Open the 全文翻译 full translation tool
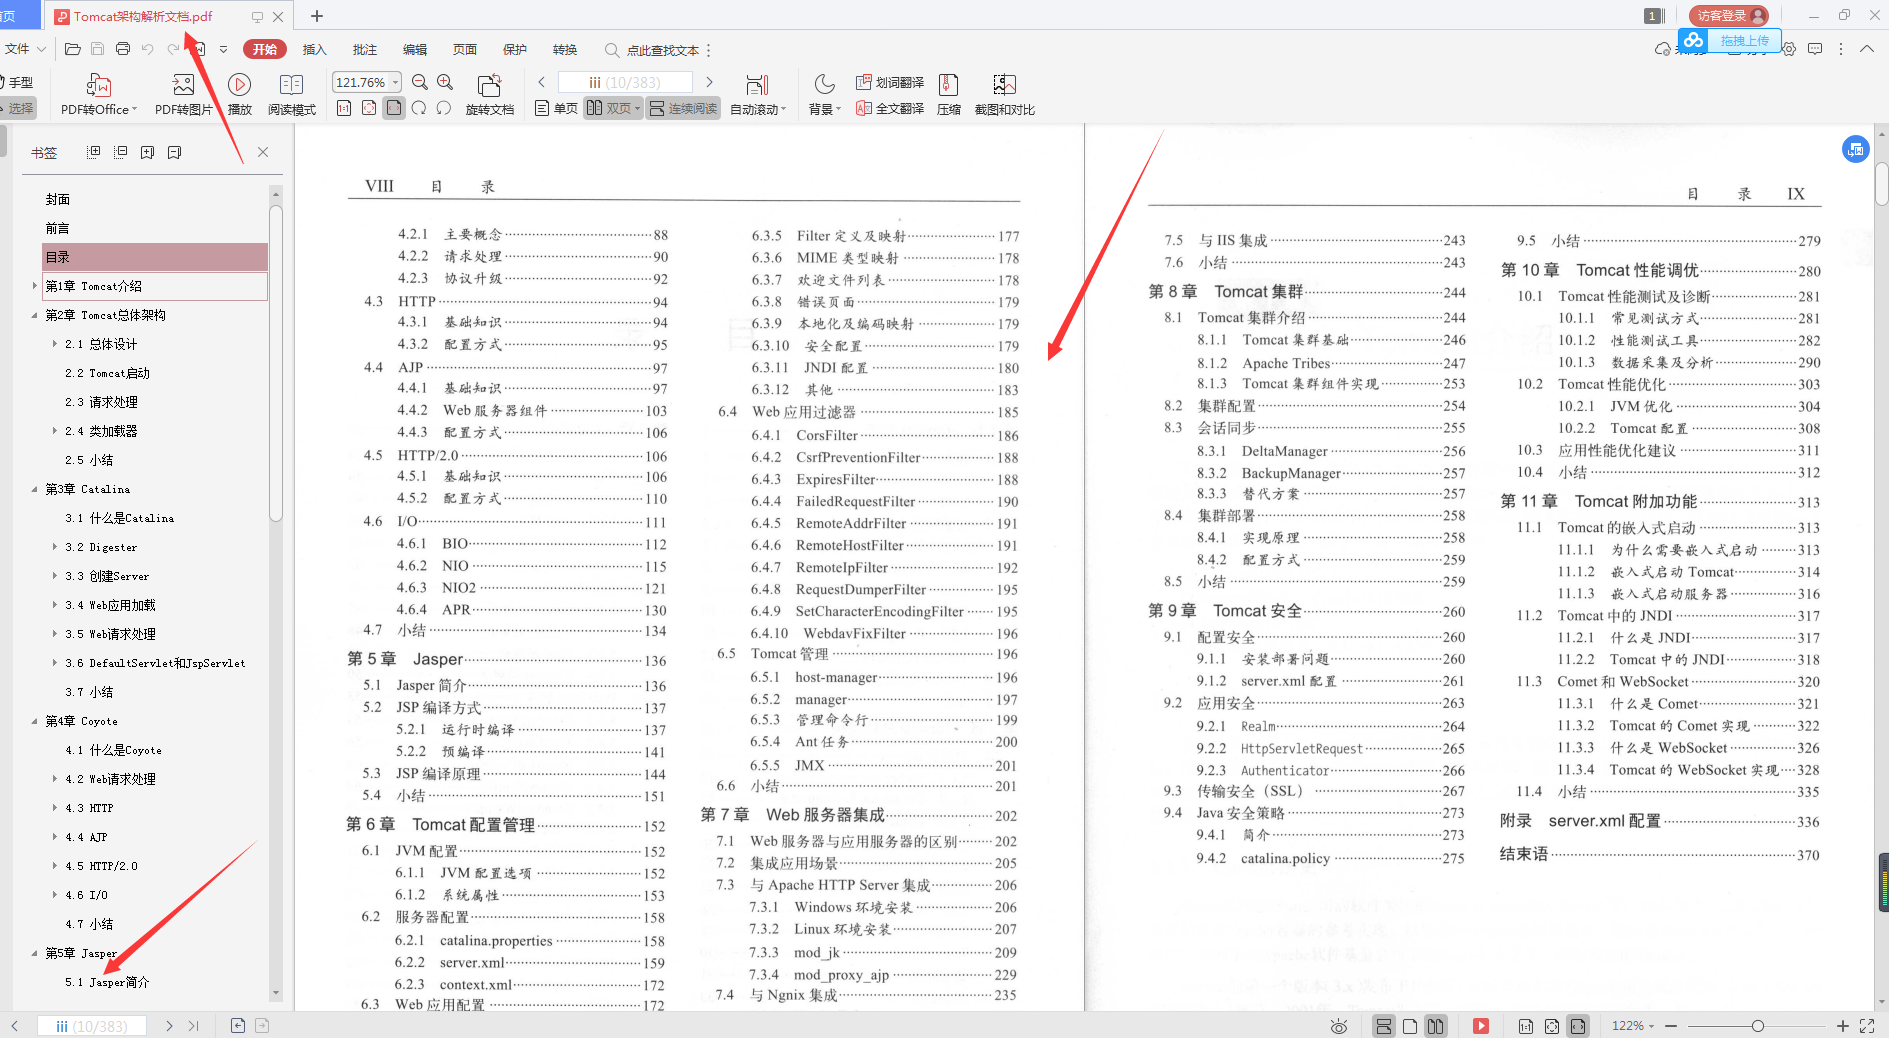The width and height of the screenshot is (1889, 1038). (x=890, y=108)
